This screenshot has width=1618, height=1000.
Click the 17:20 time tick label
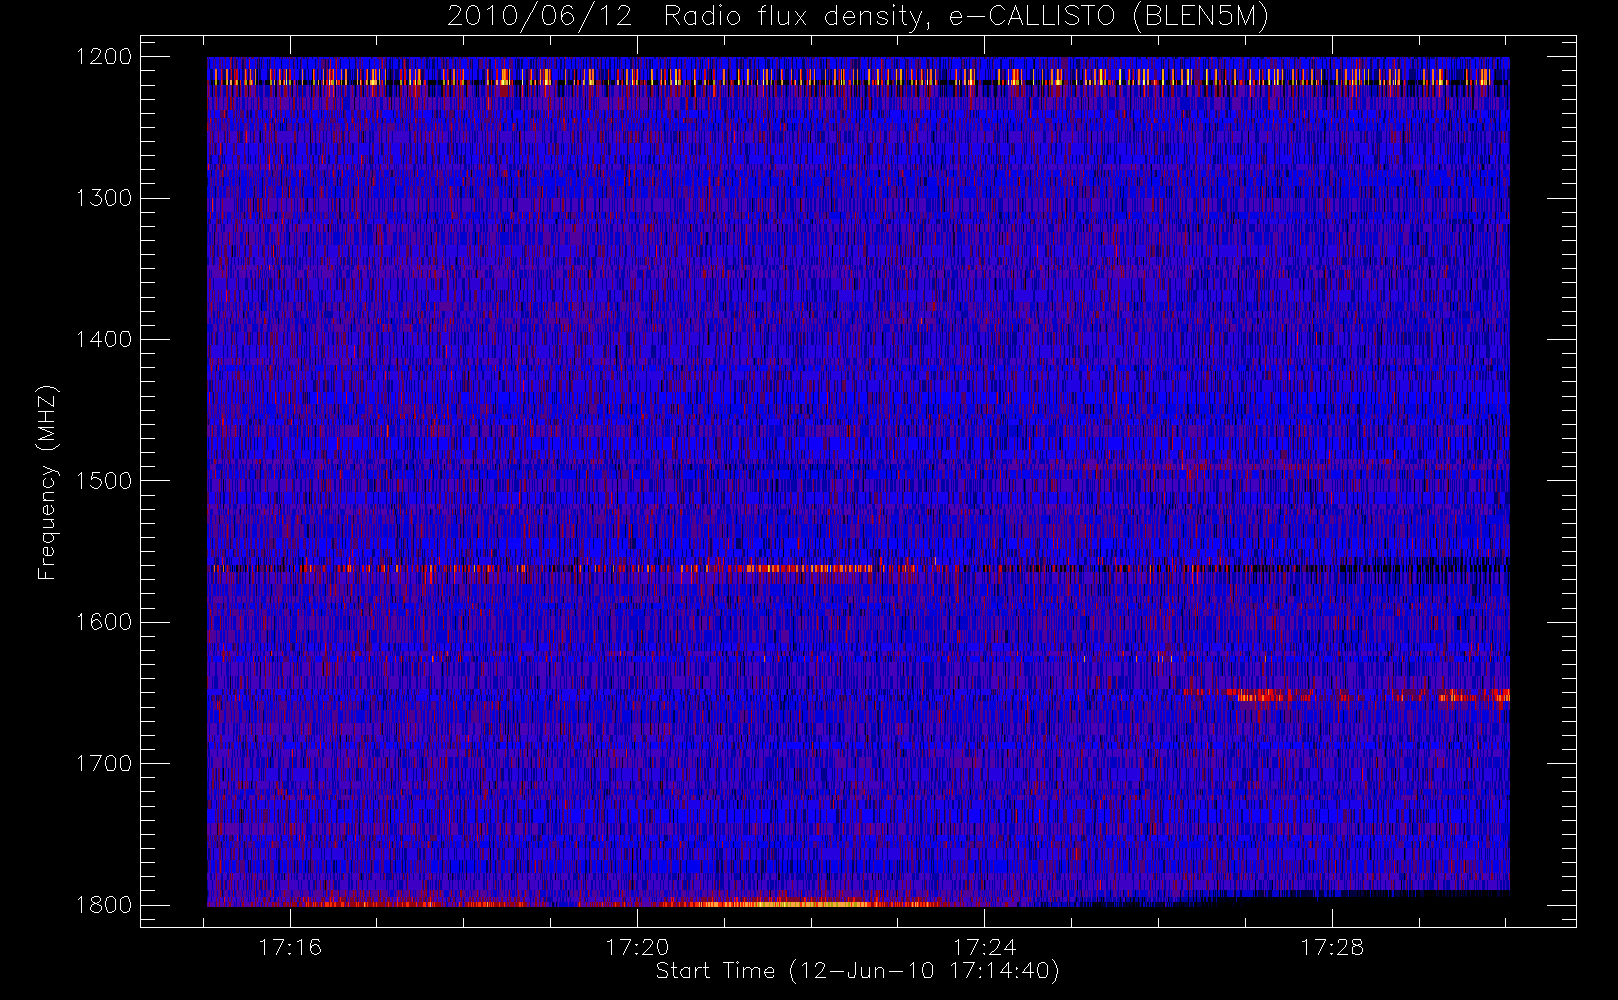click(x=637, y=947)
